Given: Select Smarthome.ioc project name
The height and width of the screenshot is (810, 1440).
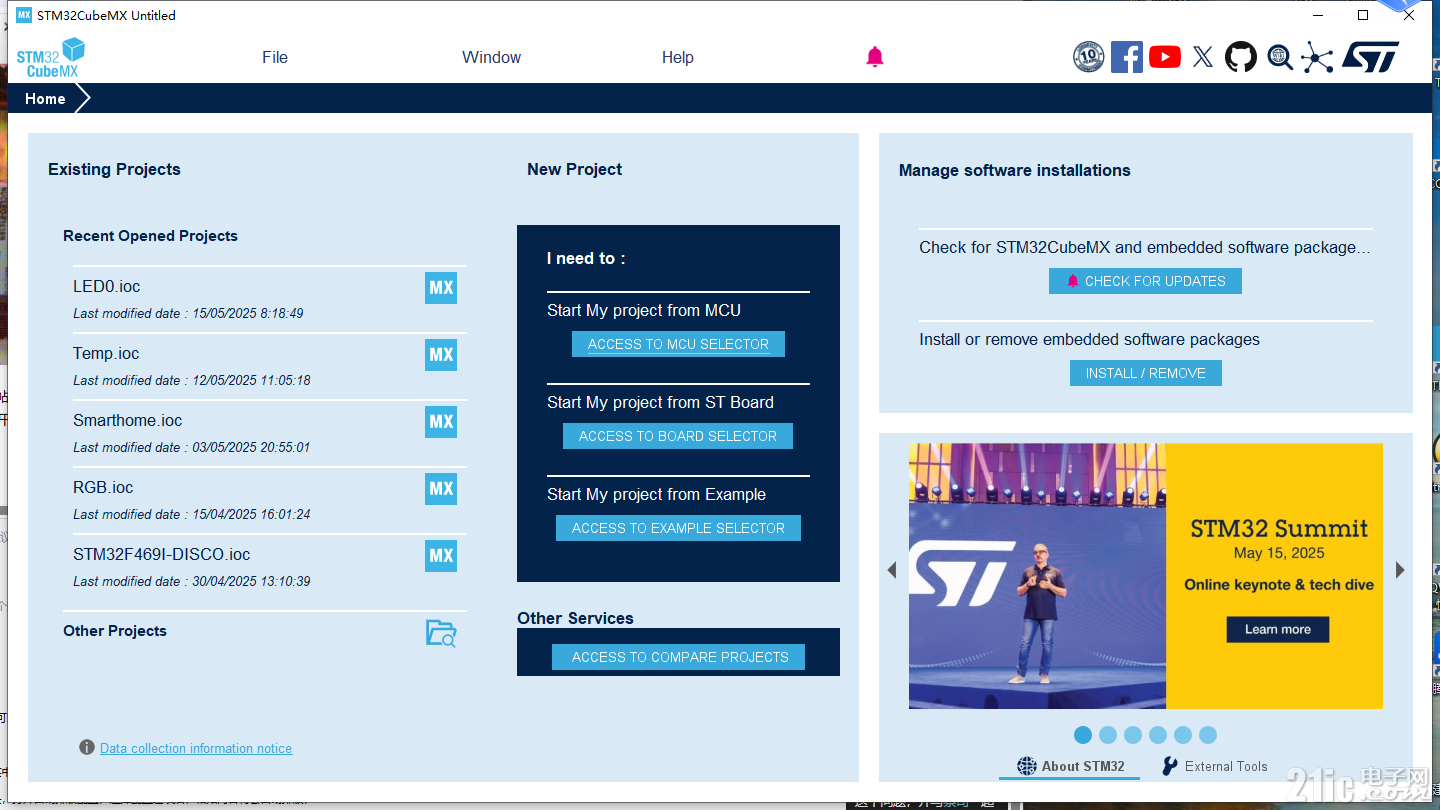Looking at the screenshot, I should point(128,420).
